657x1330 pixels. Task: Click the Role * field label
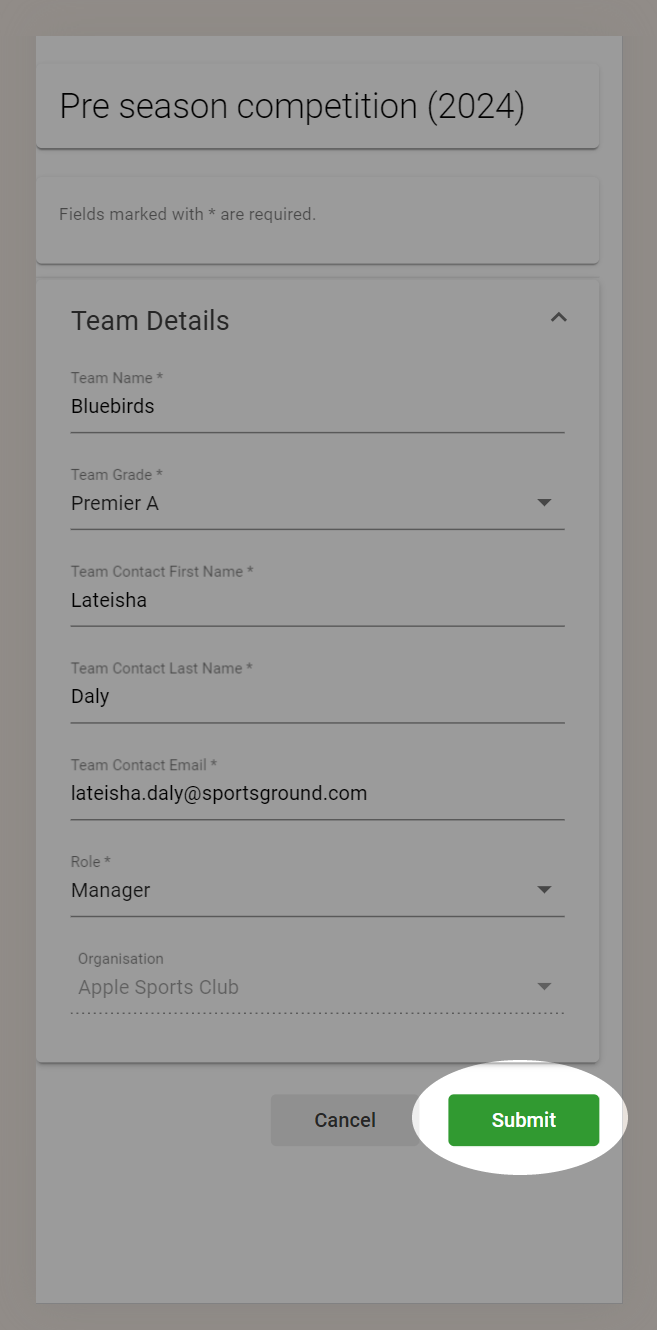[91, 862]
